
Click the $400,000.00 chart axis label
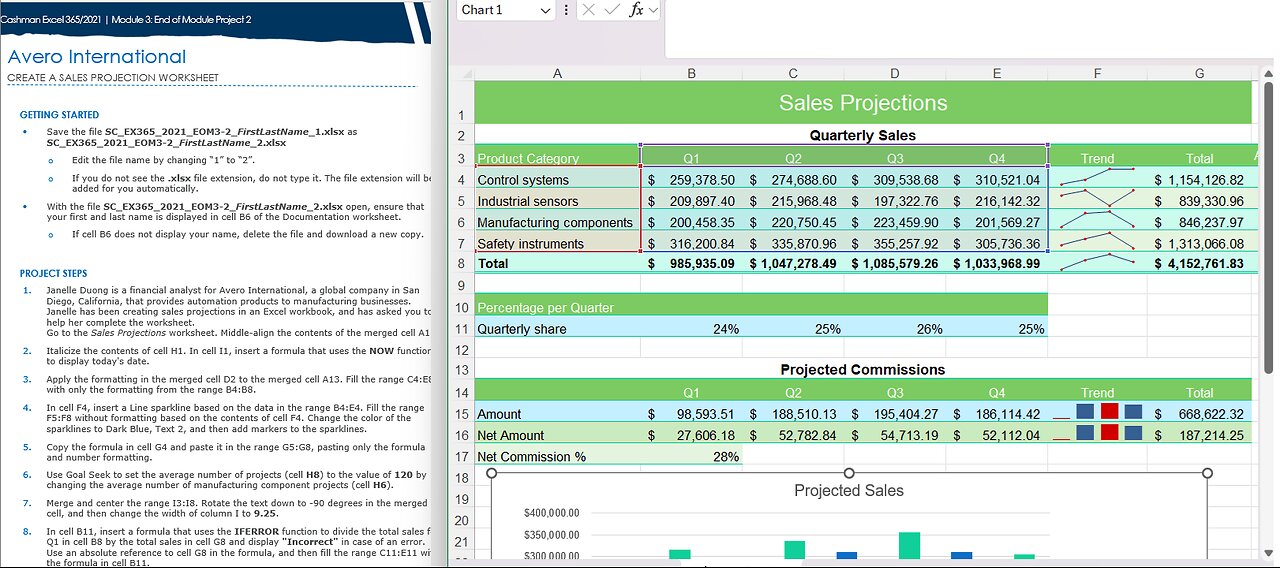click(x=551, y=513)
